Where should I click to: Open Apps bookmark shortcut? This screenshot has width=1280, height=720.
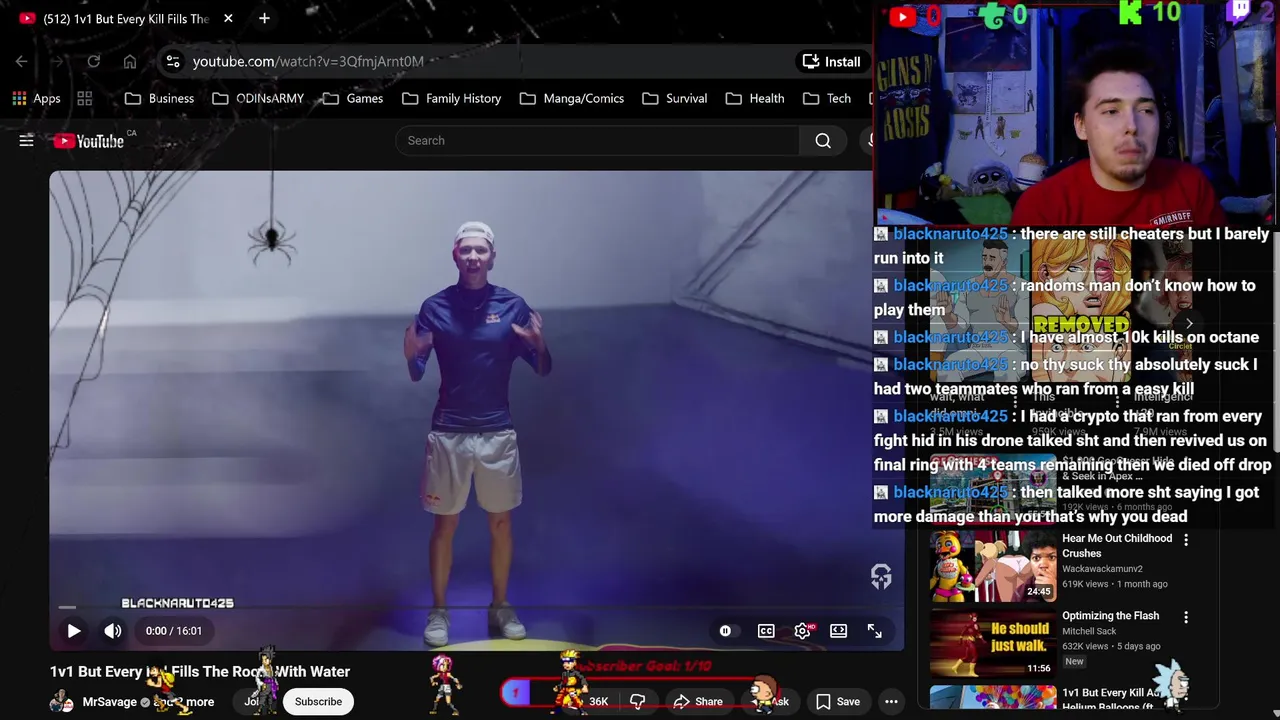point(37,98)
